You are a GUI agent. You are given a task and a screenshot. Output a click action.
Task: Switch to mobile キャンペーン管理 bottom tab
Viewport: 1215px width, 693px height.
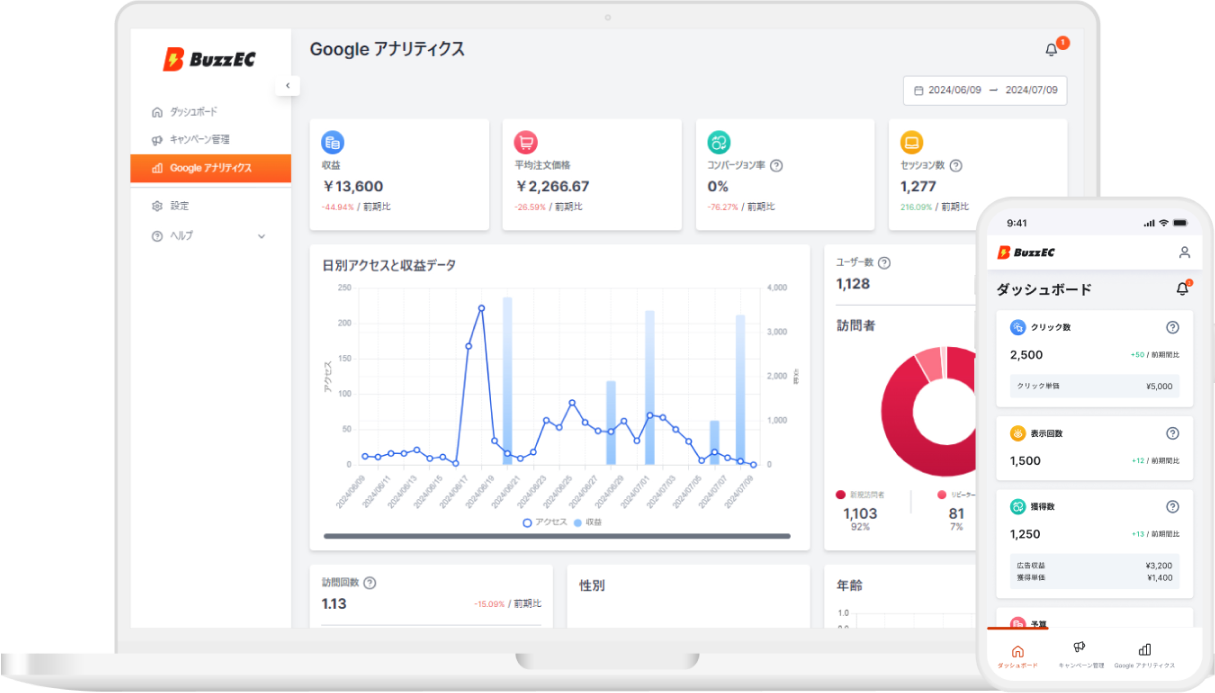click(1080, 655)
